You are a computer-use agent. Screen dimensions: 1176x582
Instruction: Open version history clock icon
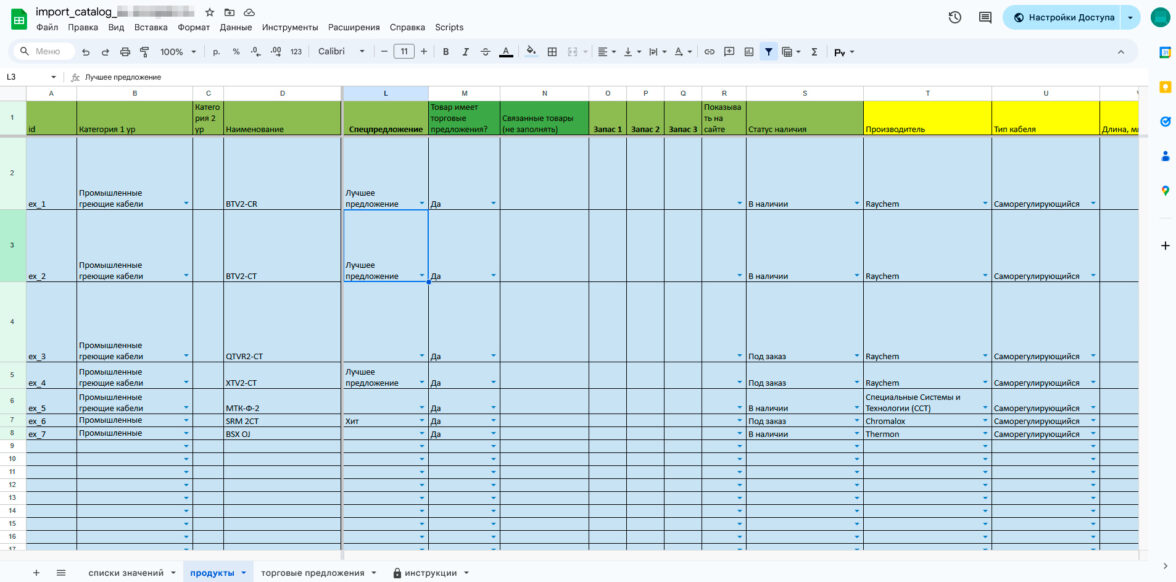955,17
